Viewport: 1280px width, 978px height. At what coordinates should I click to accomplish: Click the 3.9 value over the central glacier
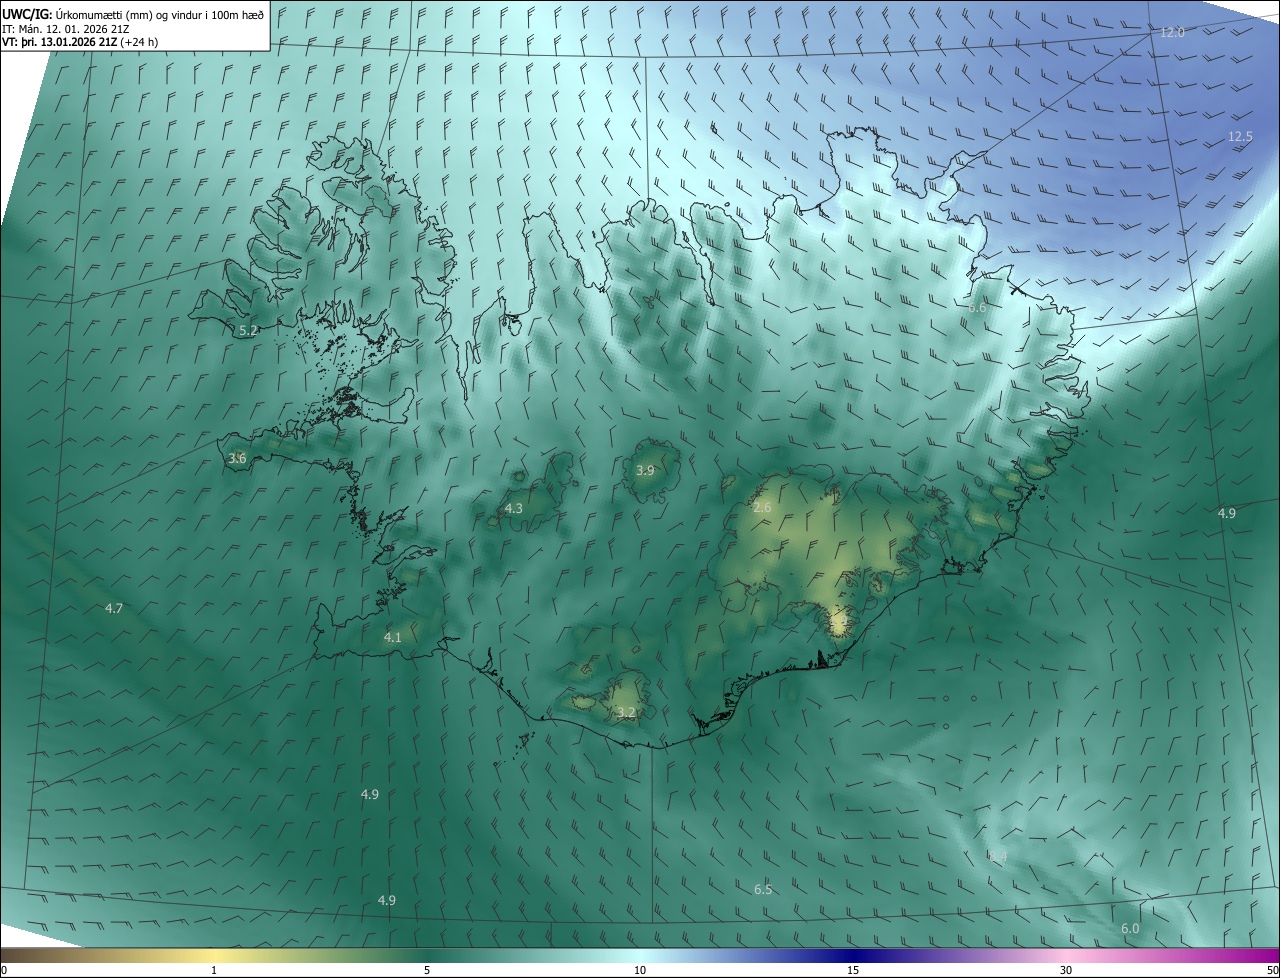645,470
